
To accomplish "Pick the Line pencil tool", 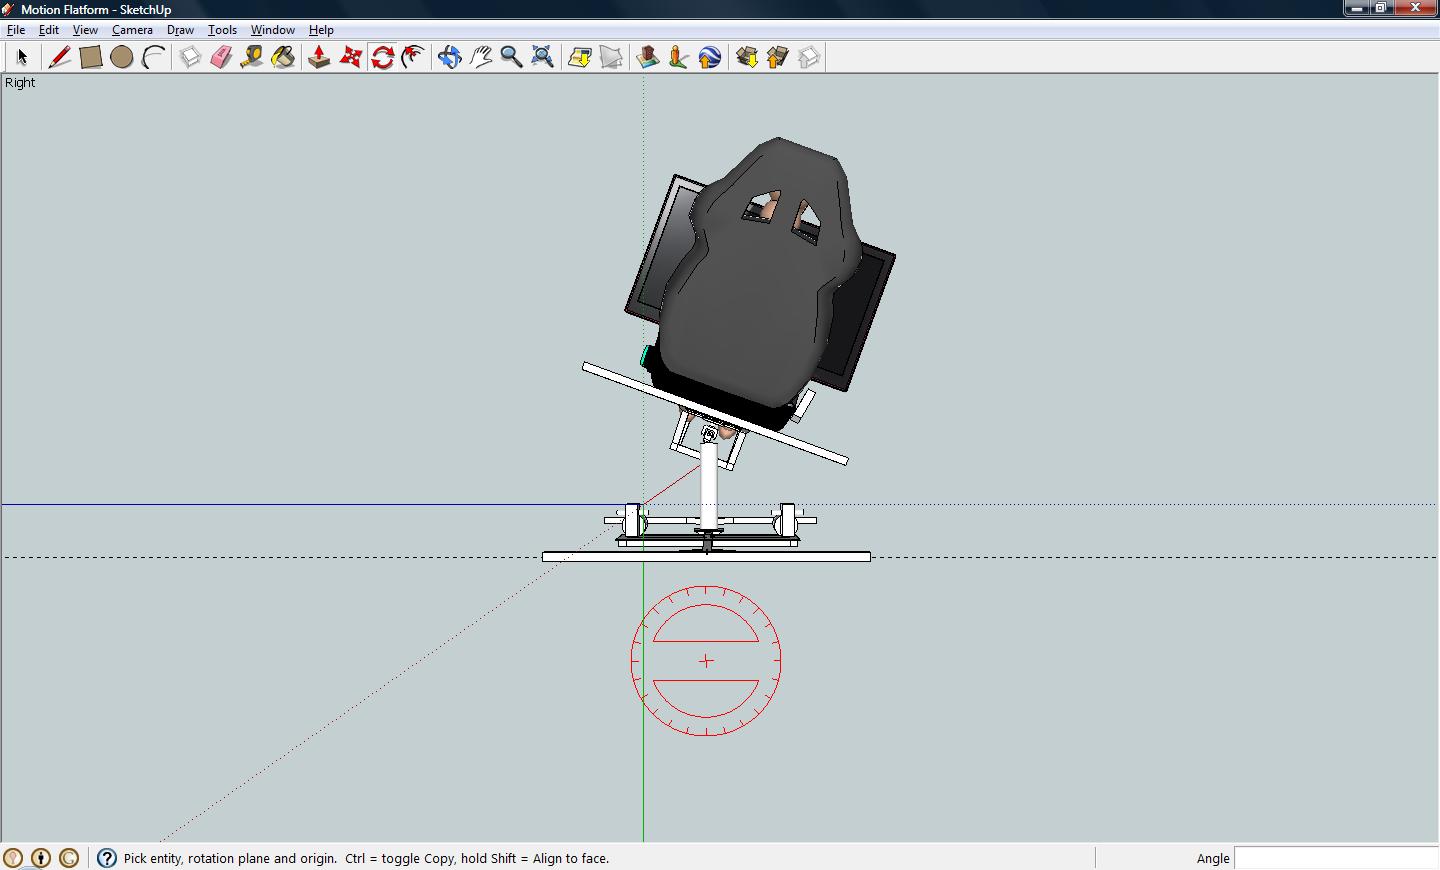I will pos(59,57).
